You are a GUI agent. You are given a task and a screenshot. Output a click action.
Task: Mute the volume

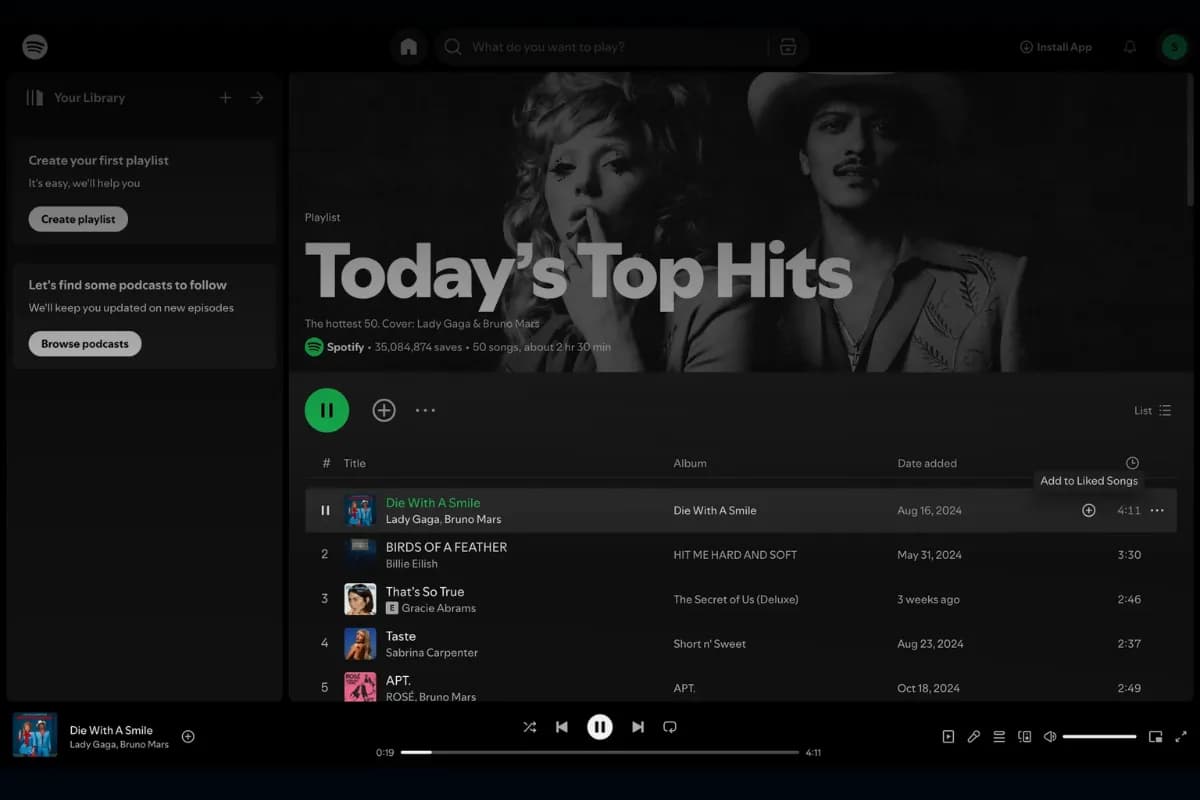pos(1049,736)
